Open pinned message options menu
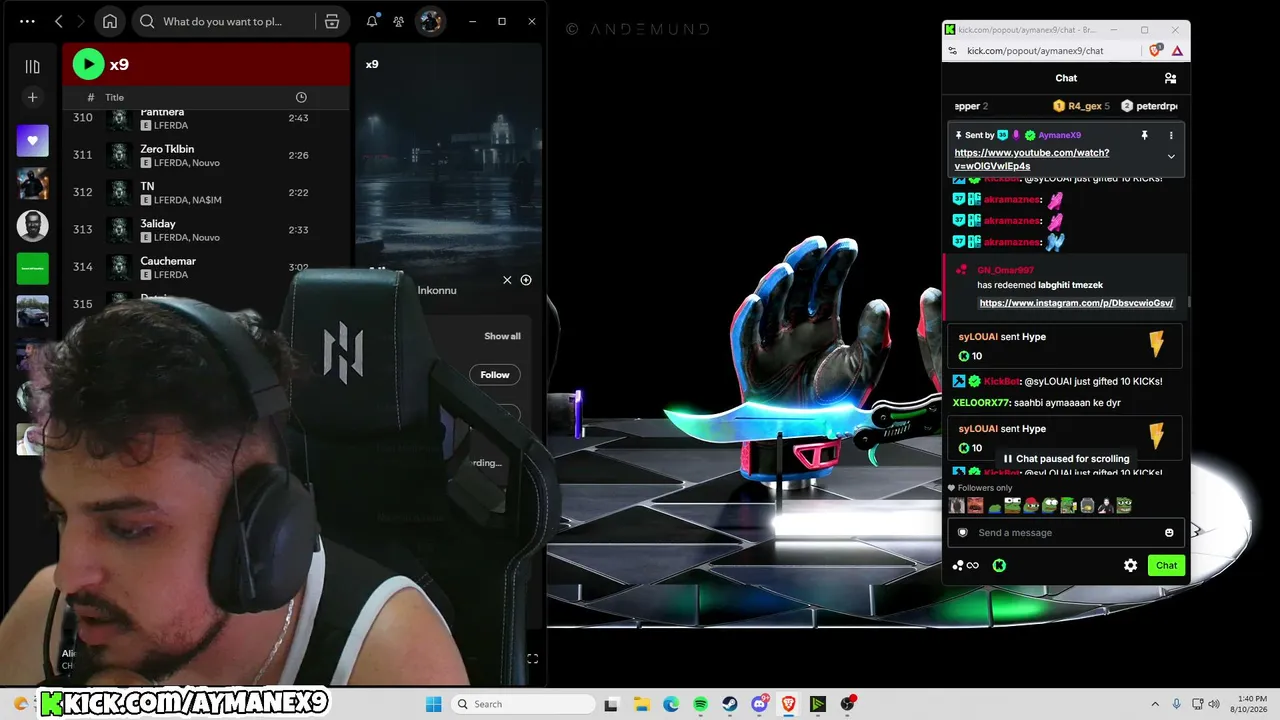The image size is (1280, 720). [1171, 135]
